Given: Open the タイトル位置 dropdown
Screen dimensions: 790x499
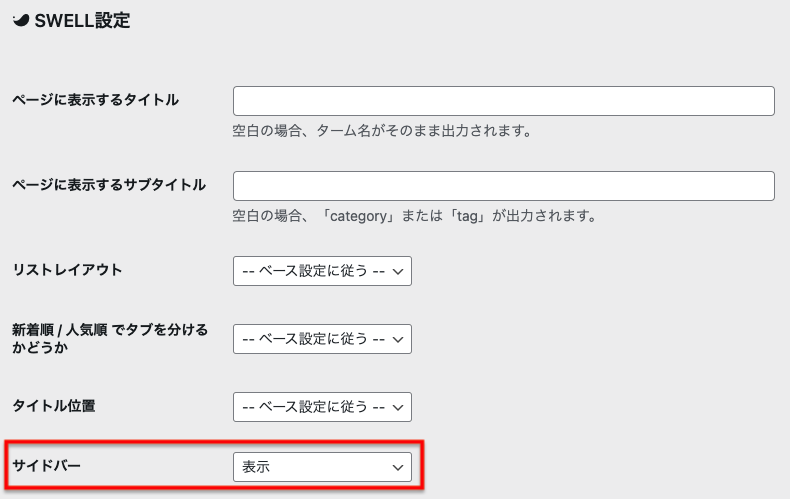Looking at the screenshot, I should (x=321, y=406).
